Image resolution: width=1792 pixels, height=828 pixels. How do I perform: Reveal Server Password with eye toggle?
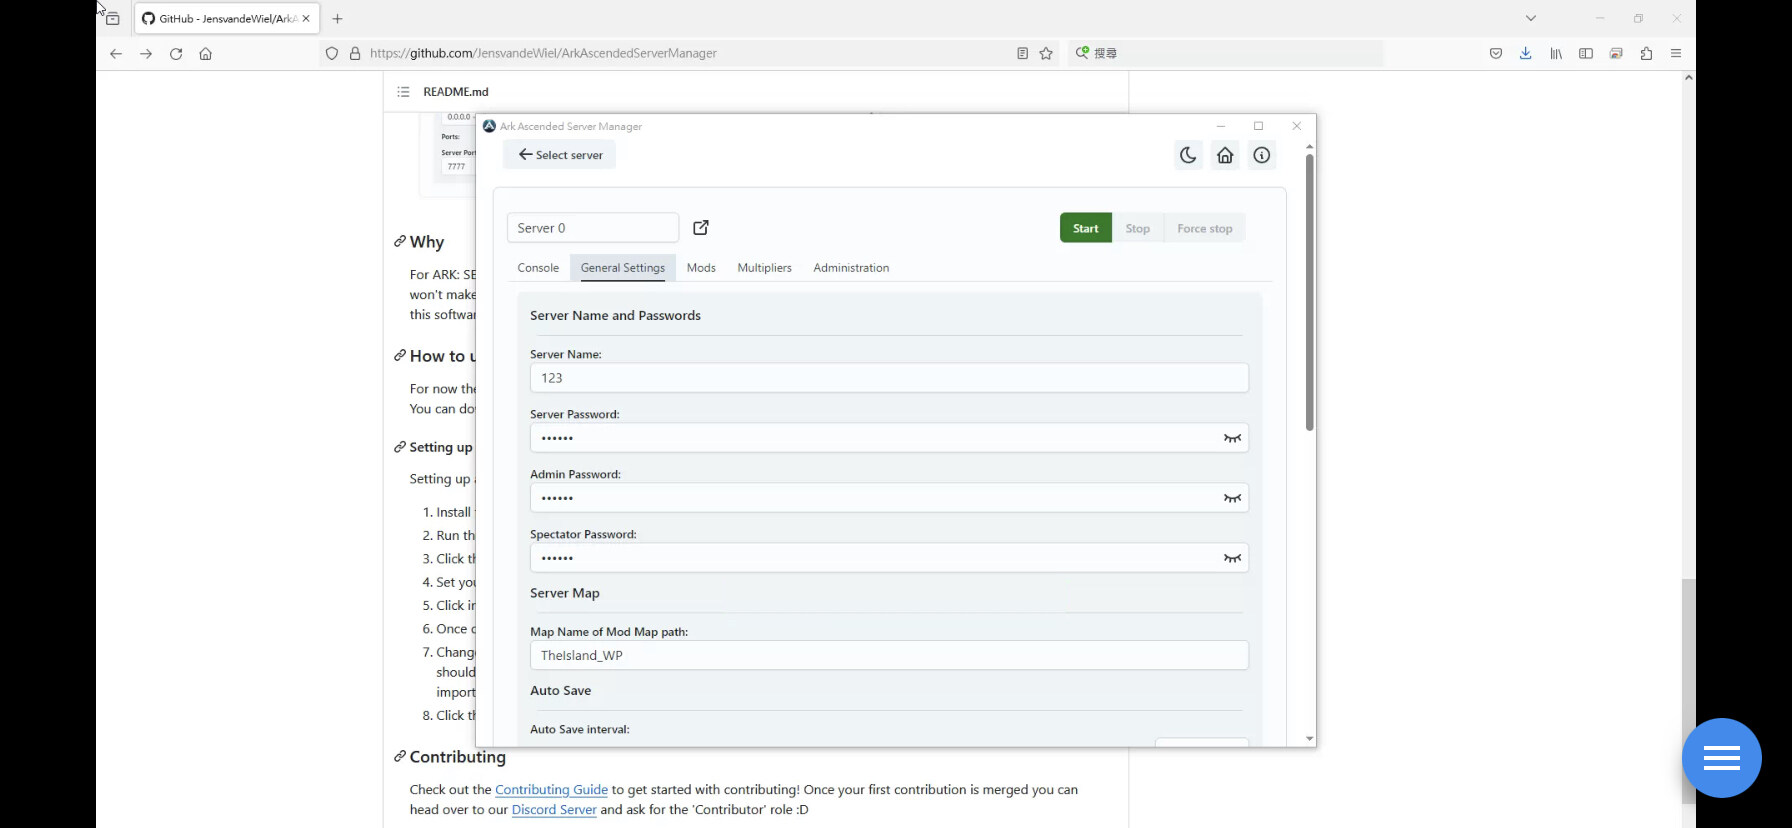pyautogui.click(x=1232, y=438)
